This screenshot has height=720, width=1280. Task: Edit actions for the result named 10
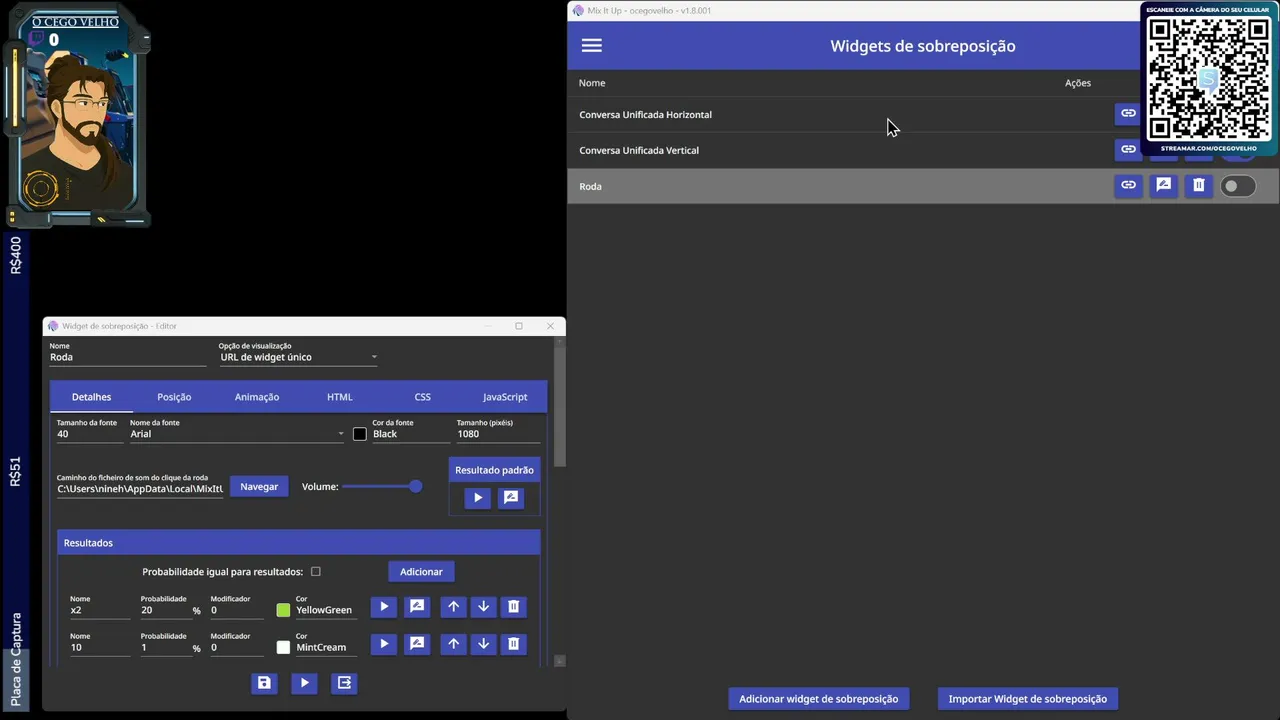coord(417,644)
